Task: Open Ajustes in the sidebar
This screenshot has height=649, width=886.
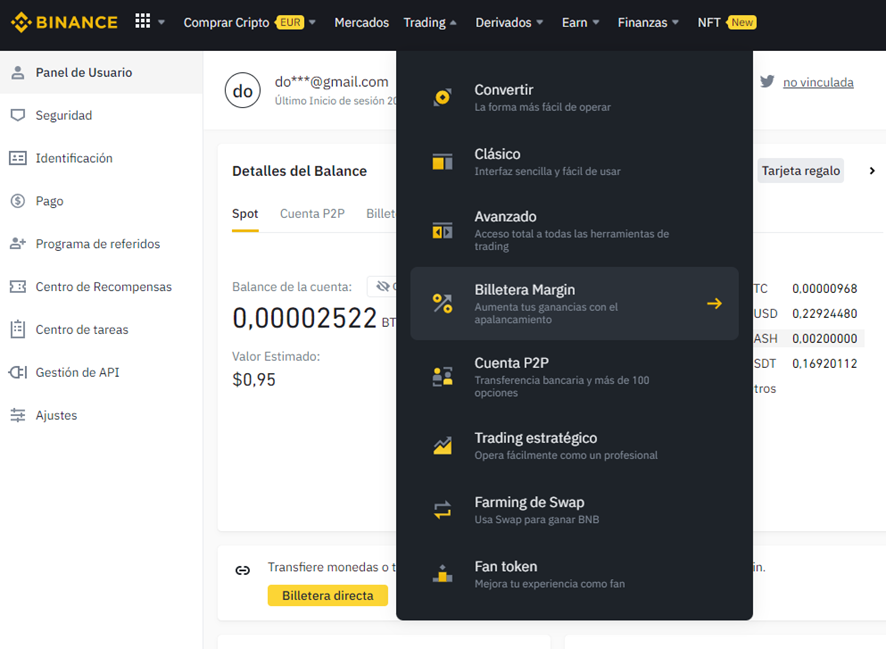Action: 102,415
